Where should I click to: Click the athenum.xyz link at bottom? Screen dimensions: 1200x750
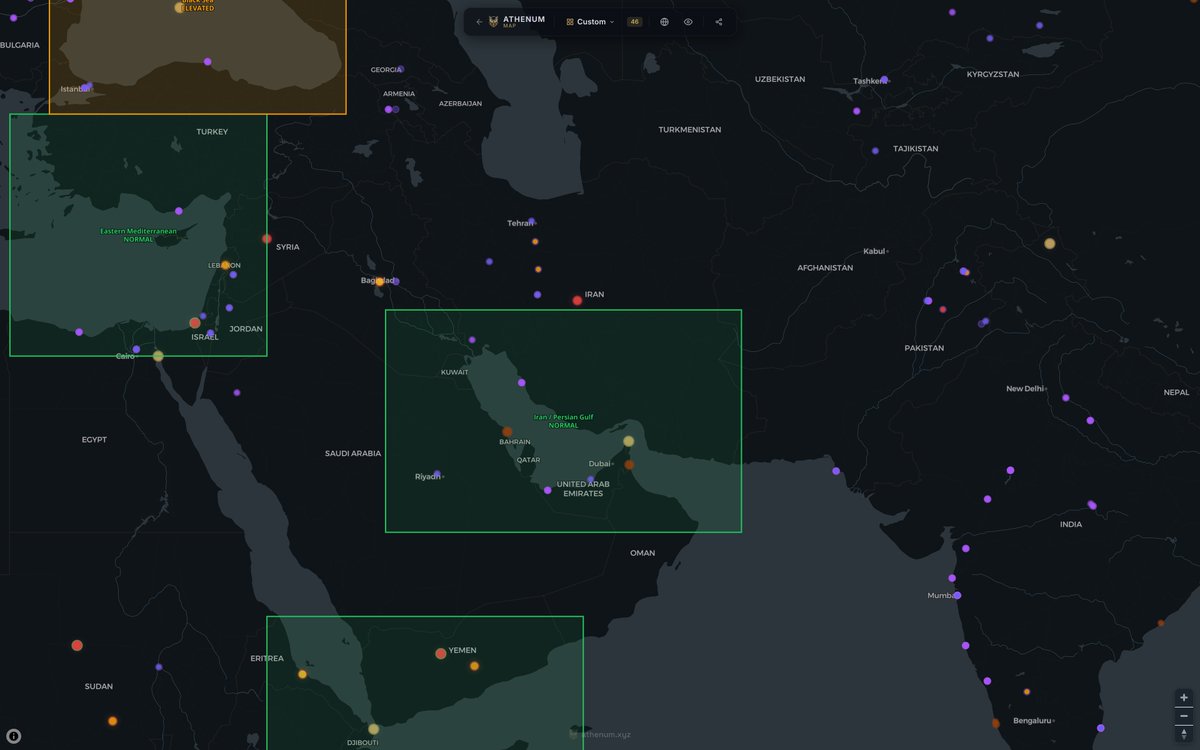pos(605,735)
